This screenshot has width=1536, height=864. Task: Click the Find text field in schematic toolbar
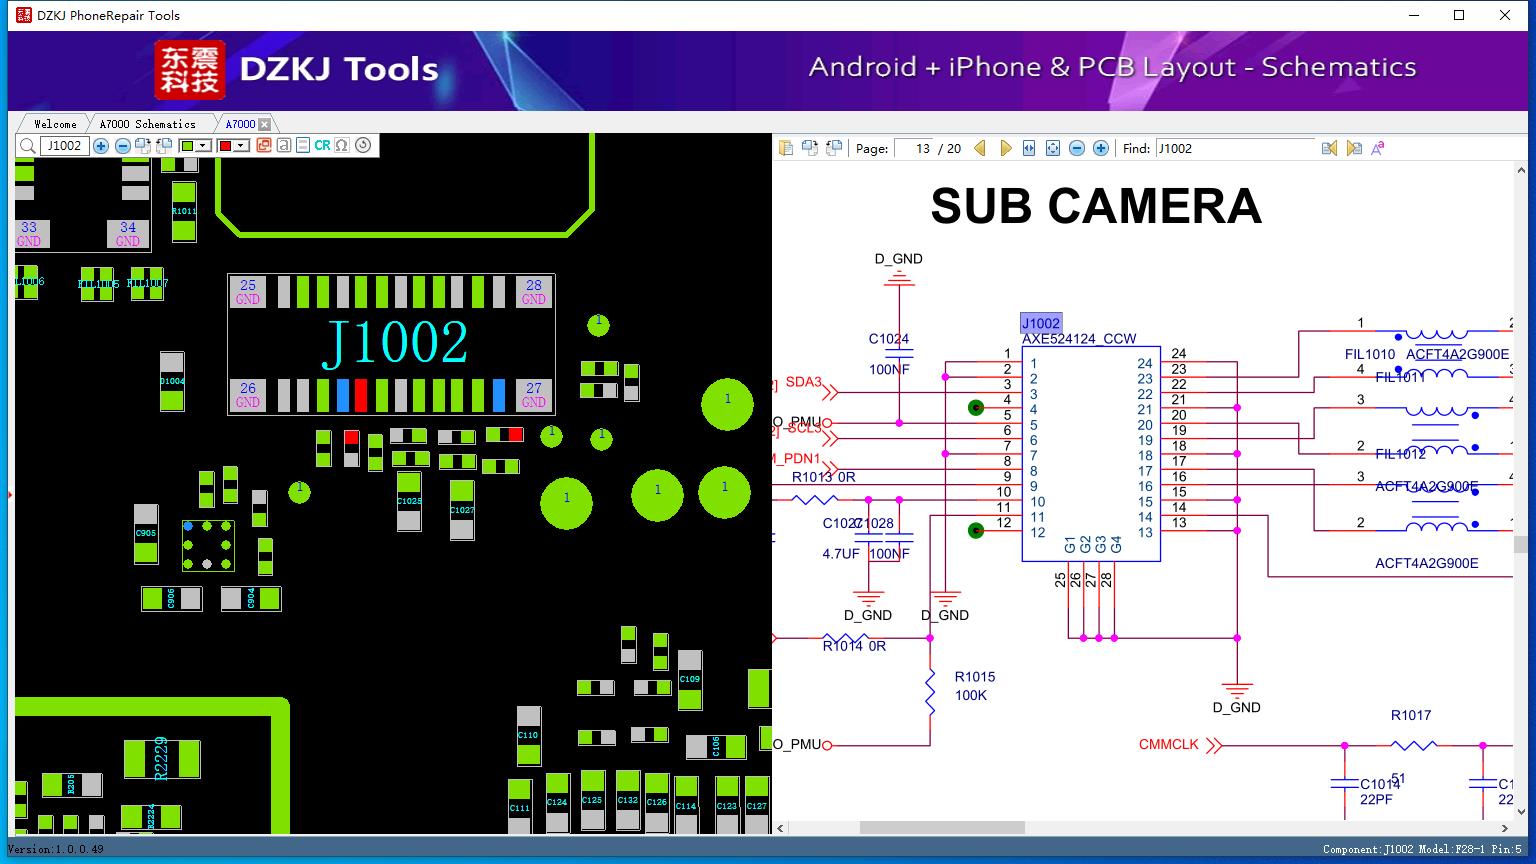pos(1236,148)
